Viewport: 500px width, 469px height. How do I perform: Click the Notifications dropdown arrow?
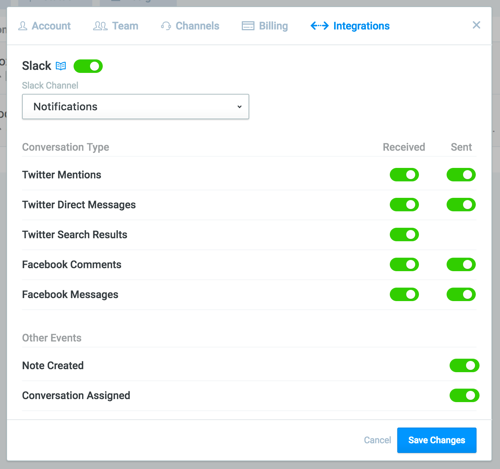pyautogui.click(x=239, y=107)
